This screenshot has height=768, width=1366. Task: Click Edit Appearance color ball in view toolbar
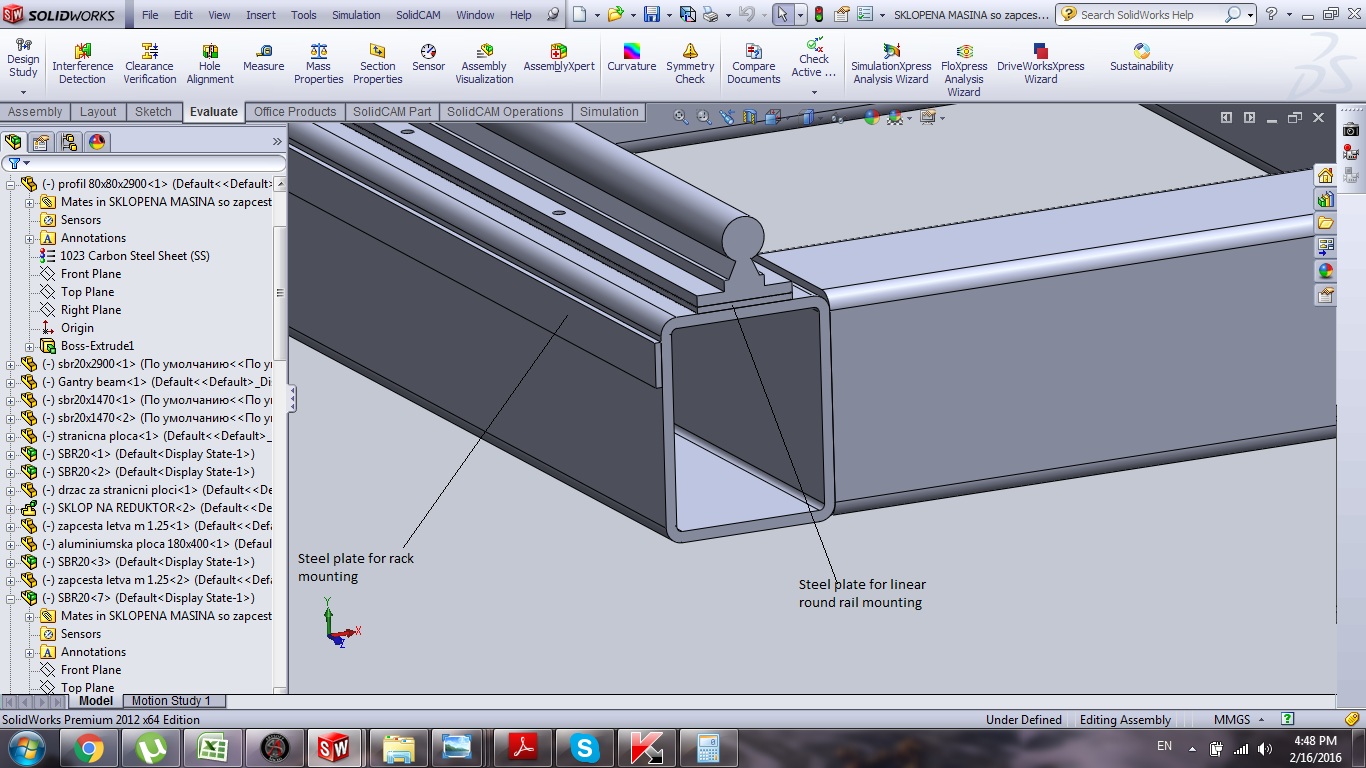(871, 118)
